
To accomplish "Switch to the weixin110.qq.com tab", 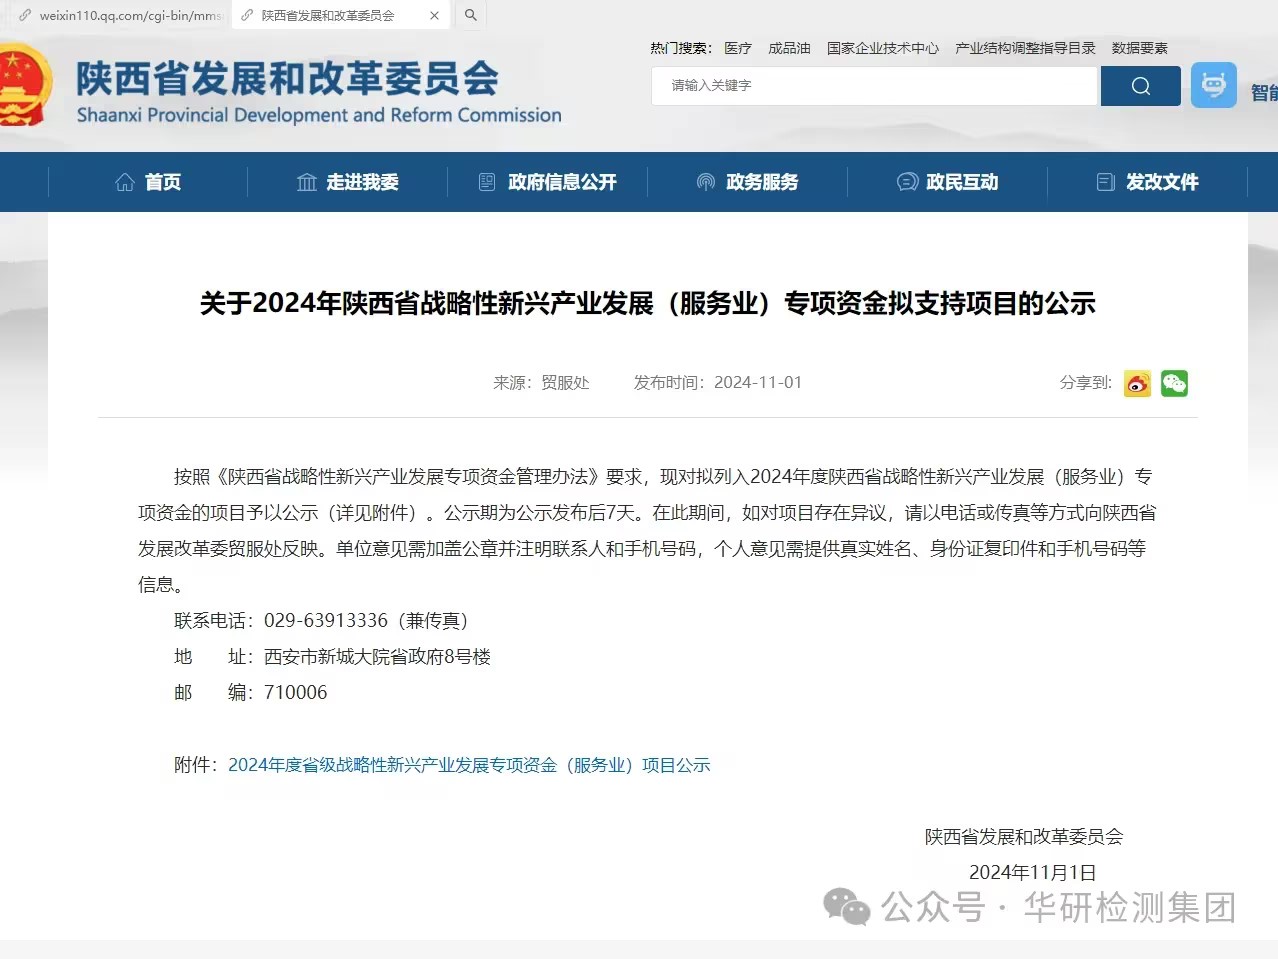I will pos(118,16).
